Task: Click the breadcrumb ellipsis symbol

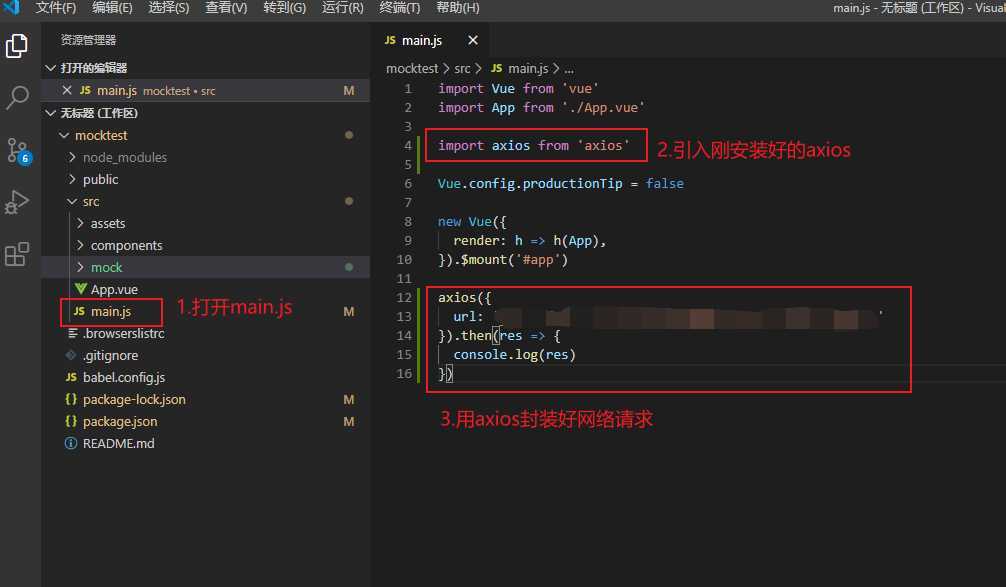Action: 568,69
